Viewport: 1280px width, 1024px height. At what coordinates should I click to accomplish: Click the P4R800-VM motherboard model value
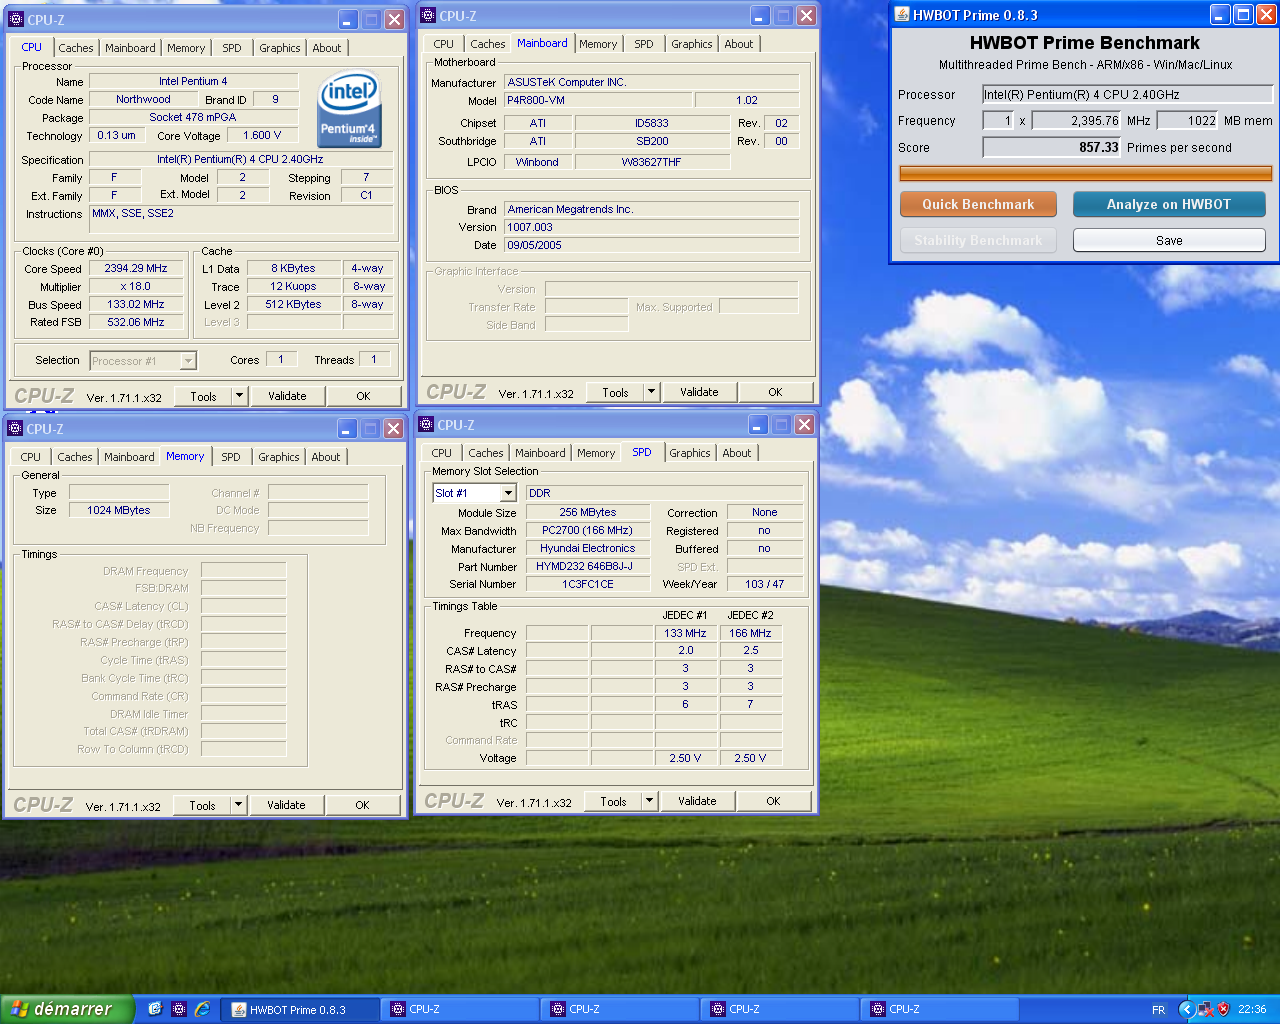tap(597, 100)
